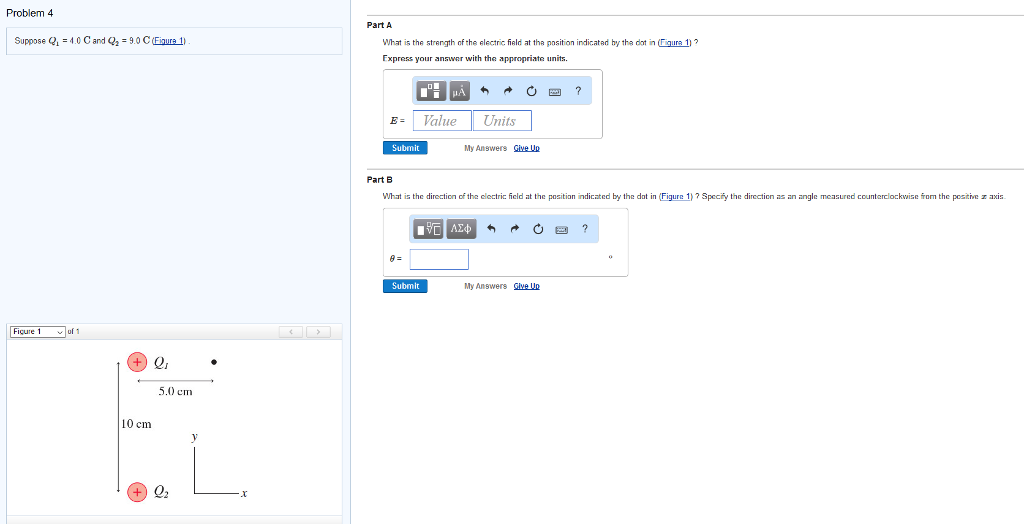Open keyboard shortcuts in Part A toolbar
The height and width of the screenshot is (524, 1024).
pos(554,92)
